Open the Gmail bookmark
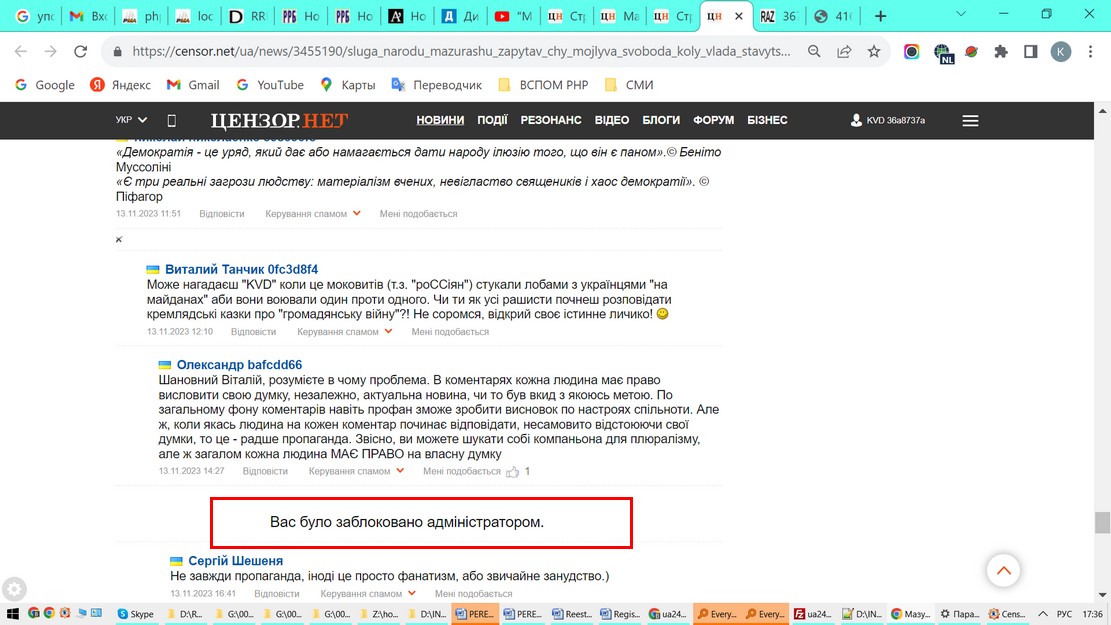 tap(193, 85)
